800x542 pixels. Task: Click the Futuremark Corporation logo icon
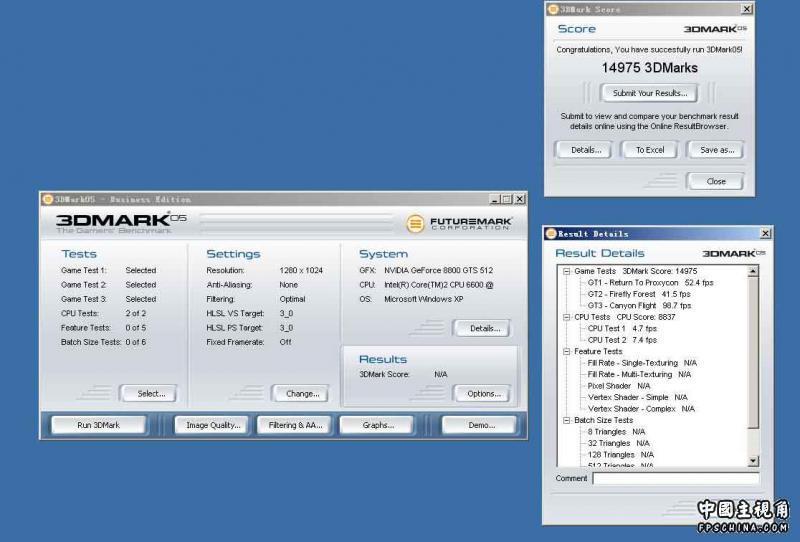[415, 224]
